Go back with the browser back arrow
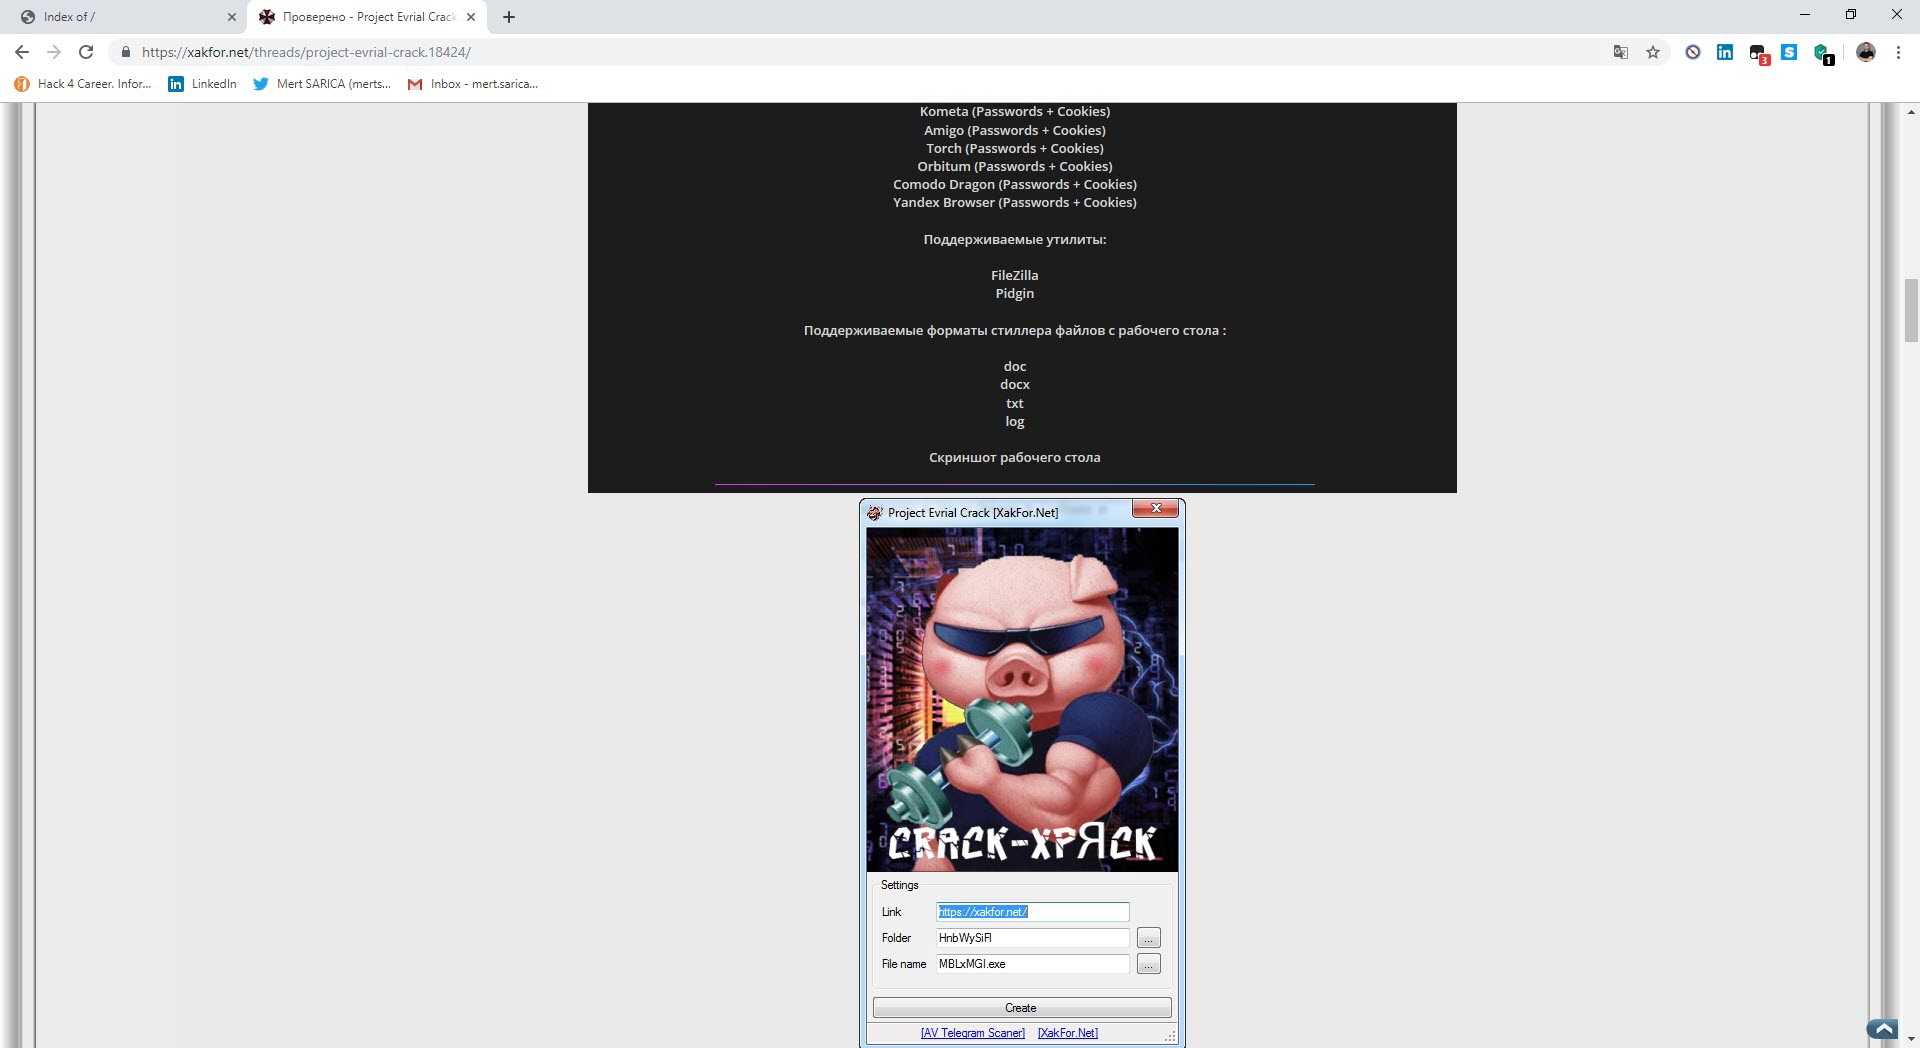Image resolution: width=1920 pixels, height=1048 pixels. [x=22, y=52]
